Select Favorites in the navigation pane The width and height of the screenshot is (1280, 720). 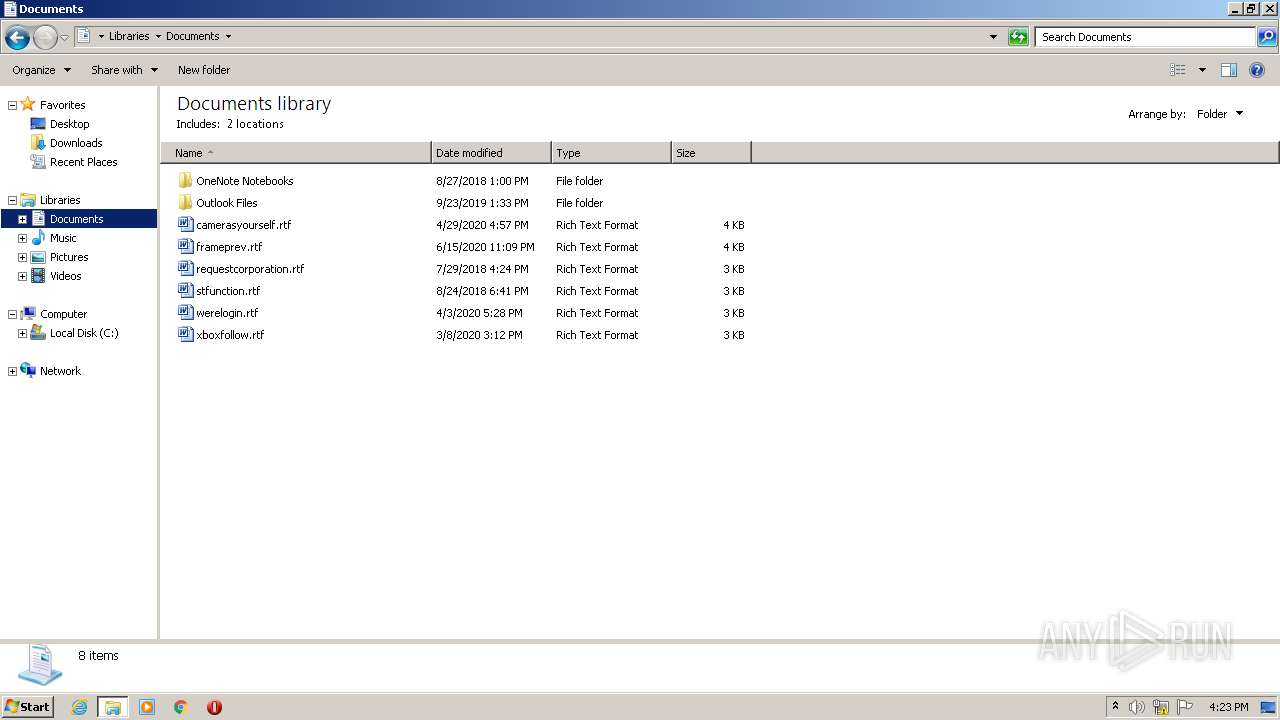[x=62, y=105]
